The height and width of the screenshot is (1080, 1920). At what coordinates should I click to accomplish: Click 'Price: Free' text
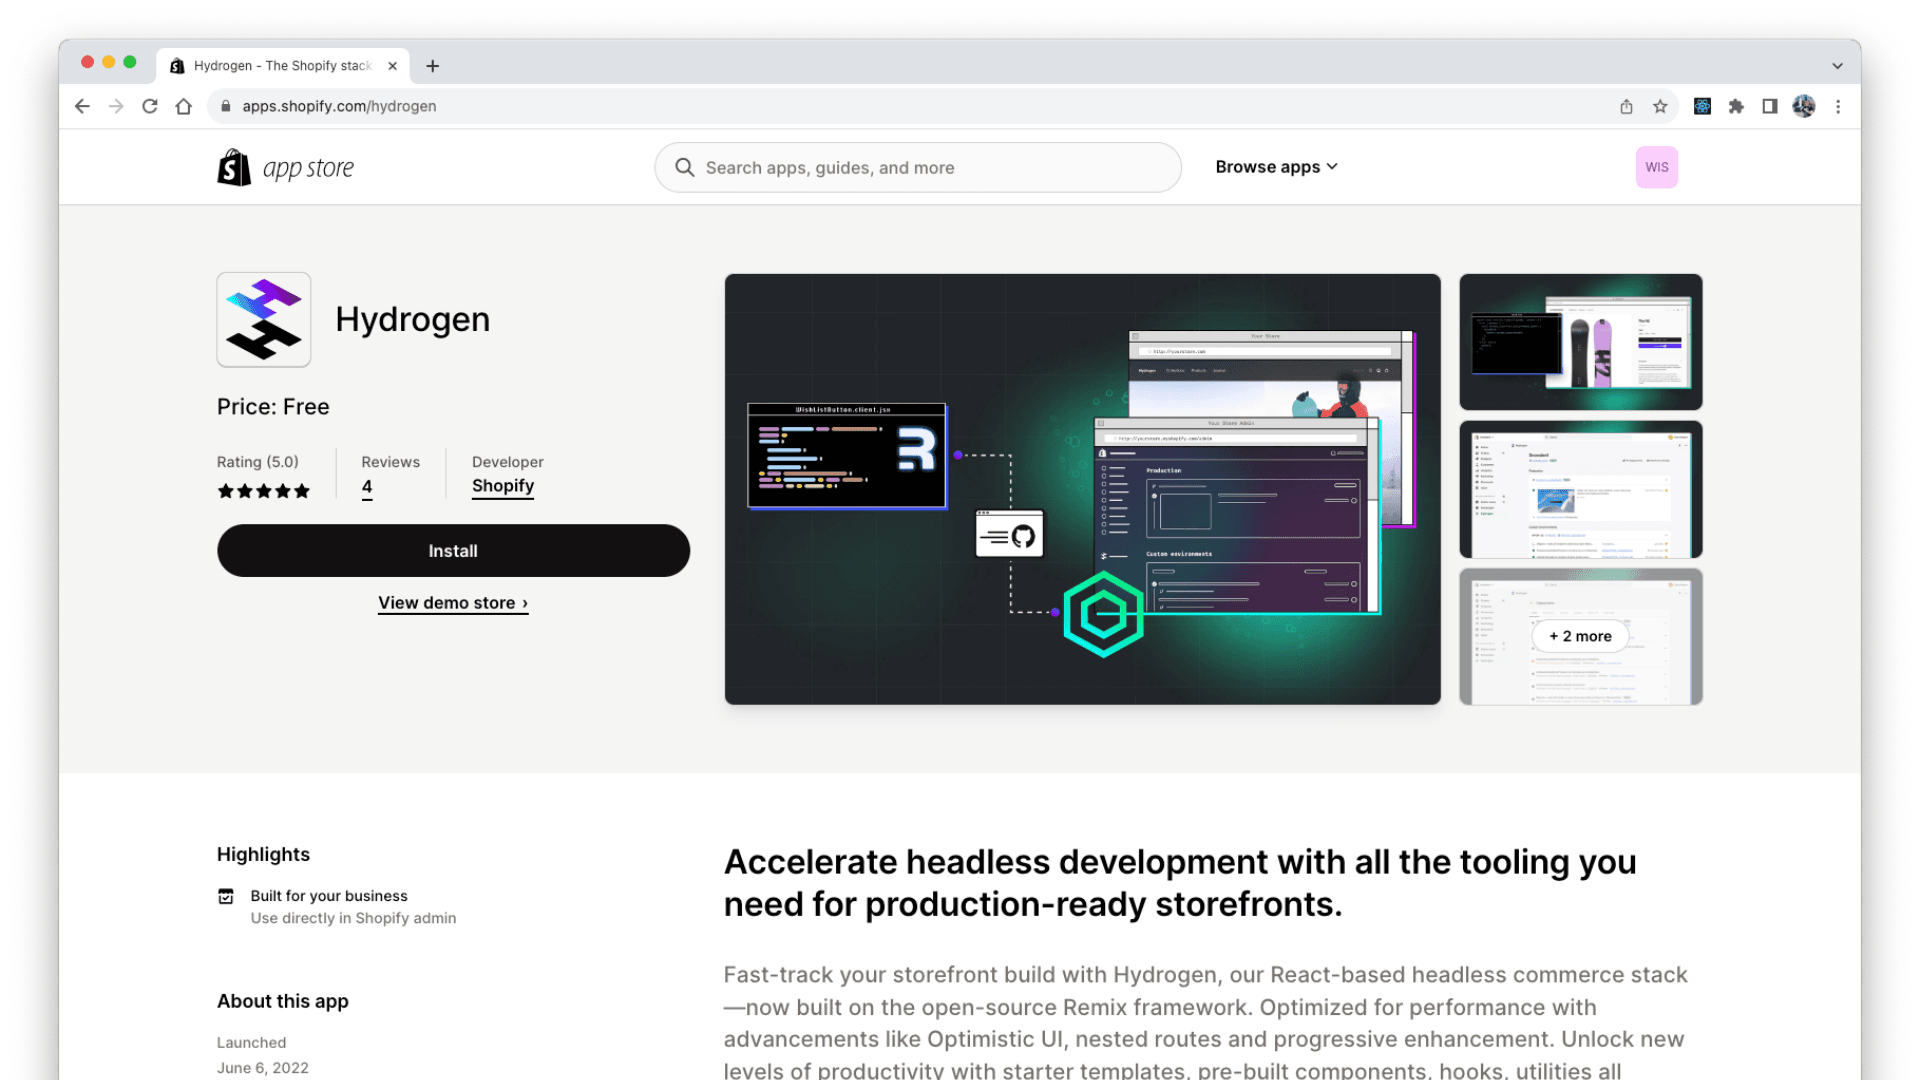(x=273, y=407)
